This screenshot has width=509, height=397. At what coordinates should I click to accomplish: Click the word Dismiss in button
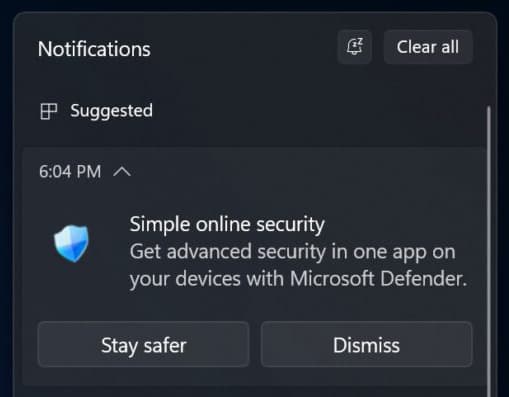coord(366,345)
